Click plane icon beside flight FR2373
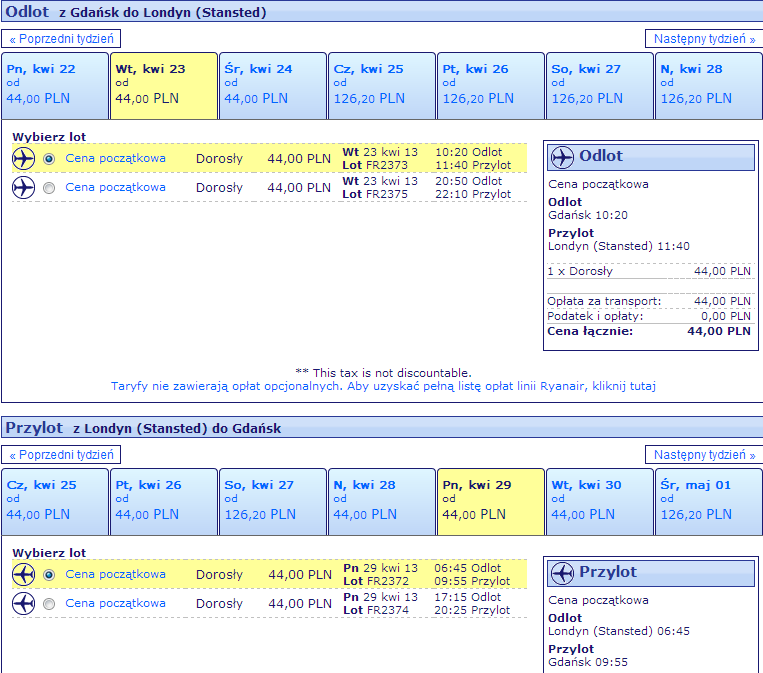Viewport: 763px width, 673px height. point(23,159)
